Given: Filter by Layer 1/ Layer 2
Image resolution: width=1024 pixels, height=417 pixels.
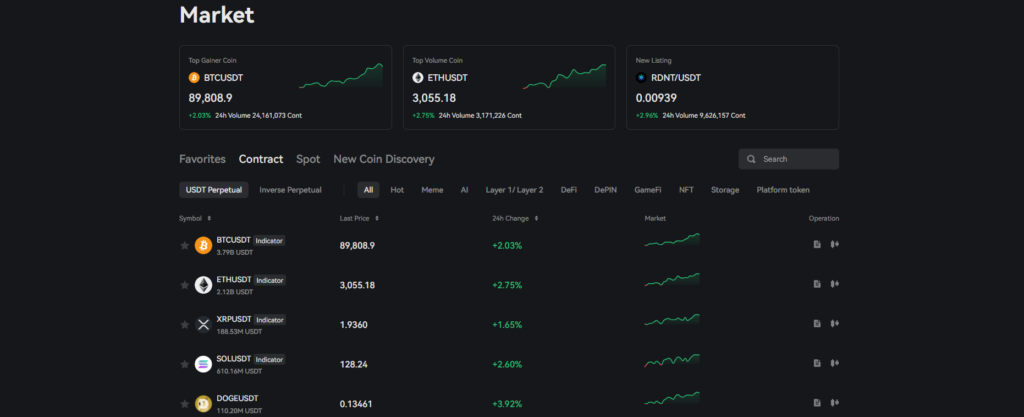Looking at the screenshot, I should (515, 190).
